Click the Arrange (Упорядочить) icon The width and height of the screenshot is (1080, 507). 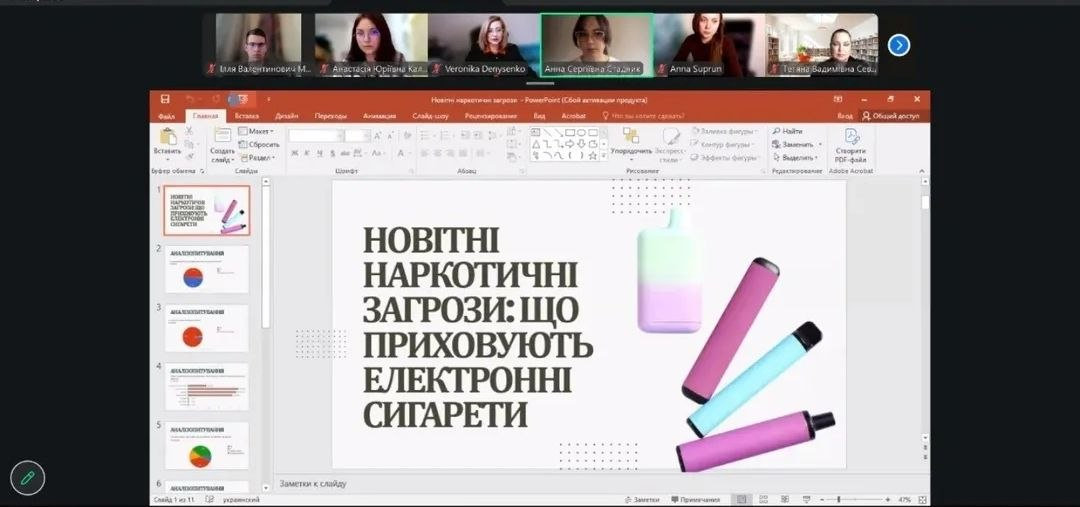(x=631, y=136)
